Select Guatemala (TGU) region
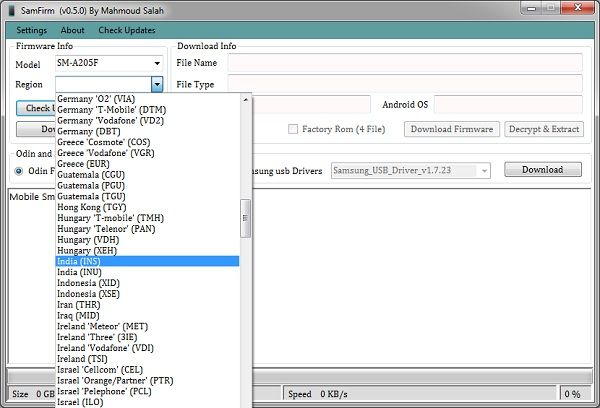 tap(147, 196)
